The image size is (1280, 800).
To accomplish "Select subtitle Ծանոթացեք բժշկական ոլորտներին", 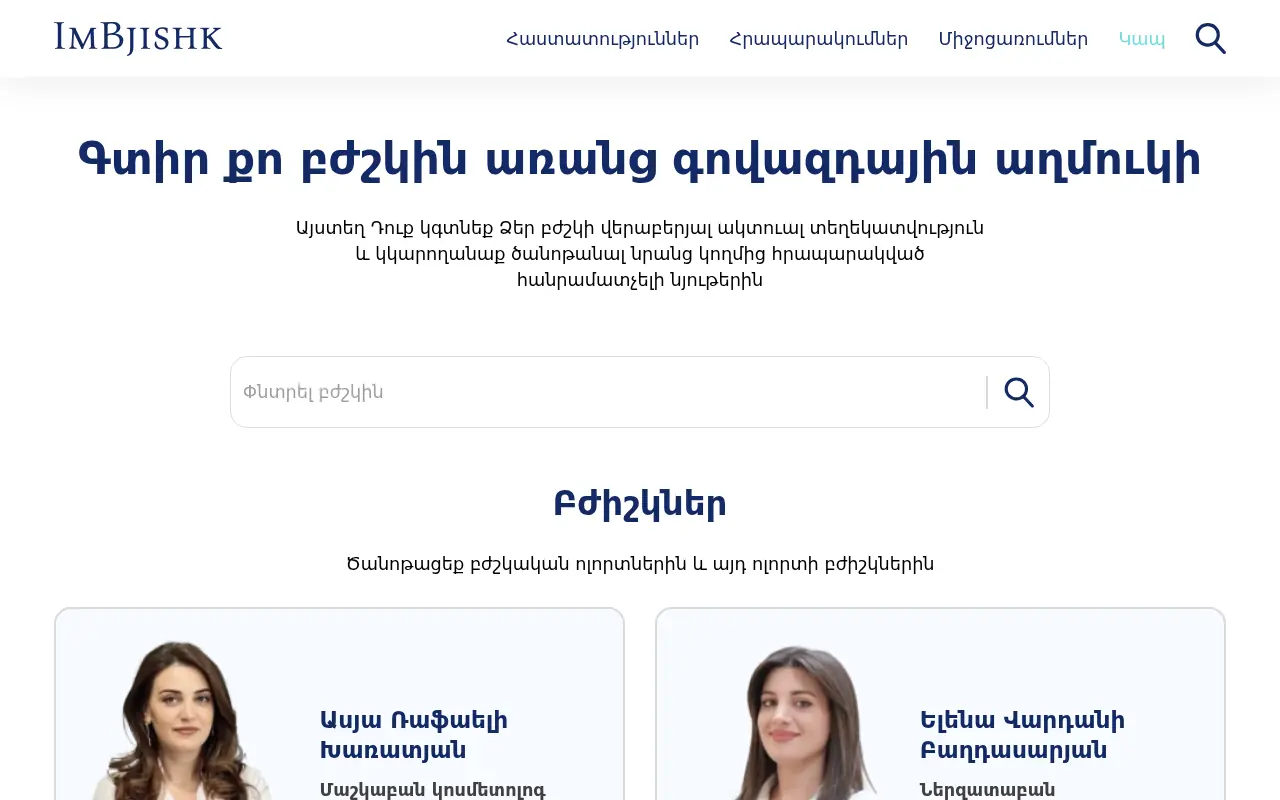I will 640,564.
